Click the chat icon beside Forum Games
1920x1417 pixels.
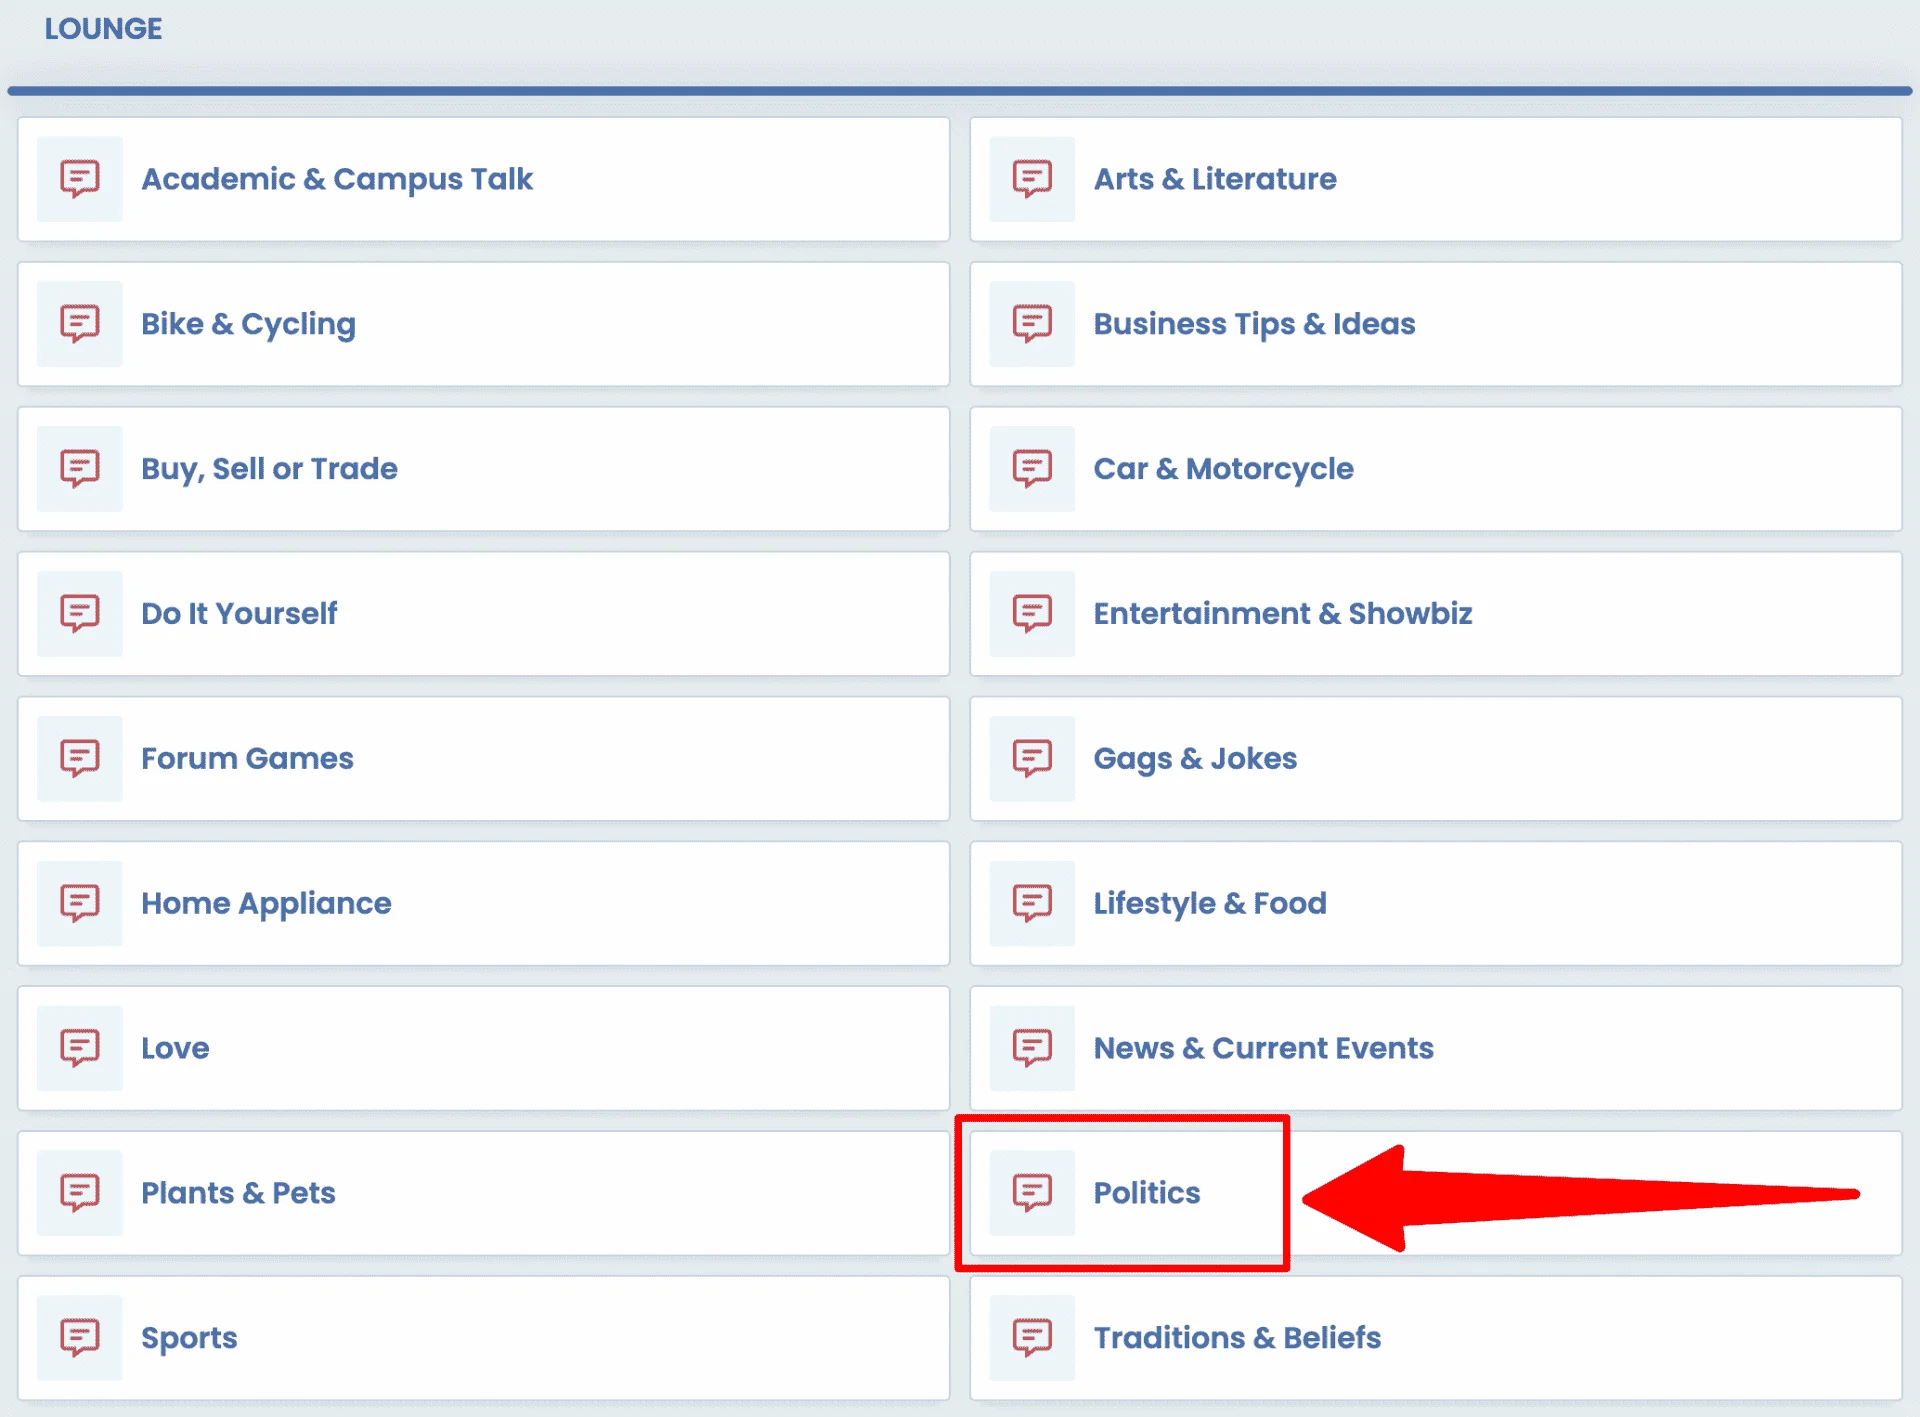[x=80, y=759]
